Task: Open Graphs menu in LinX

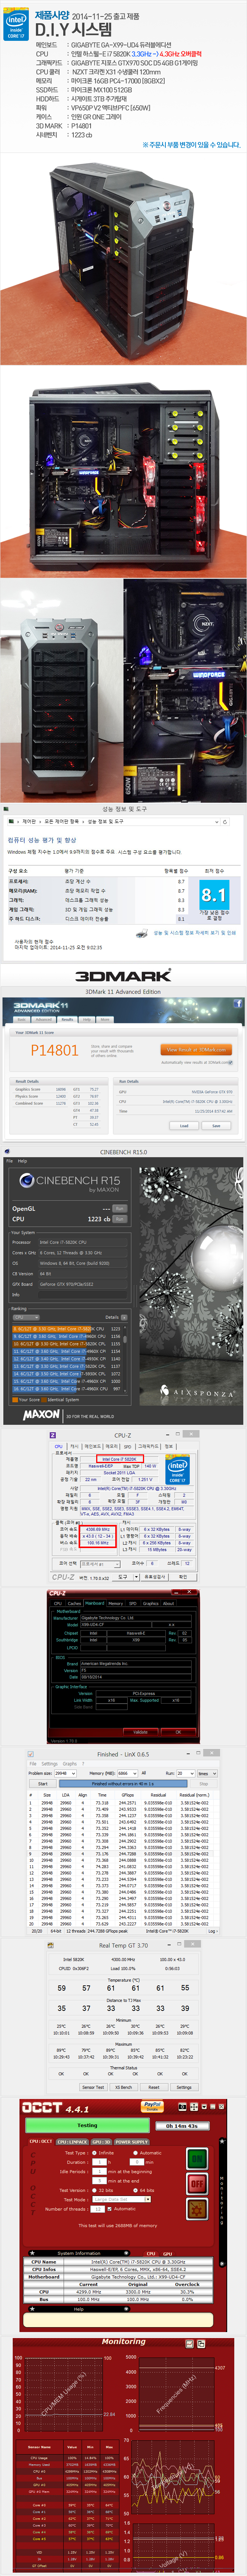Action: [x=70, y=1763]
